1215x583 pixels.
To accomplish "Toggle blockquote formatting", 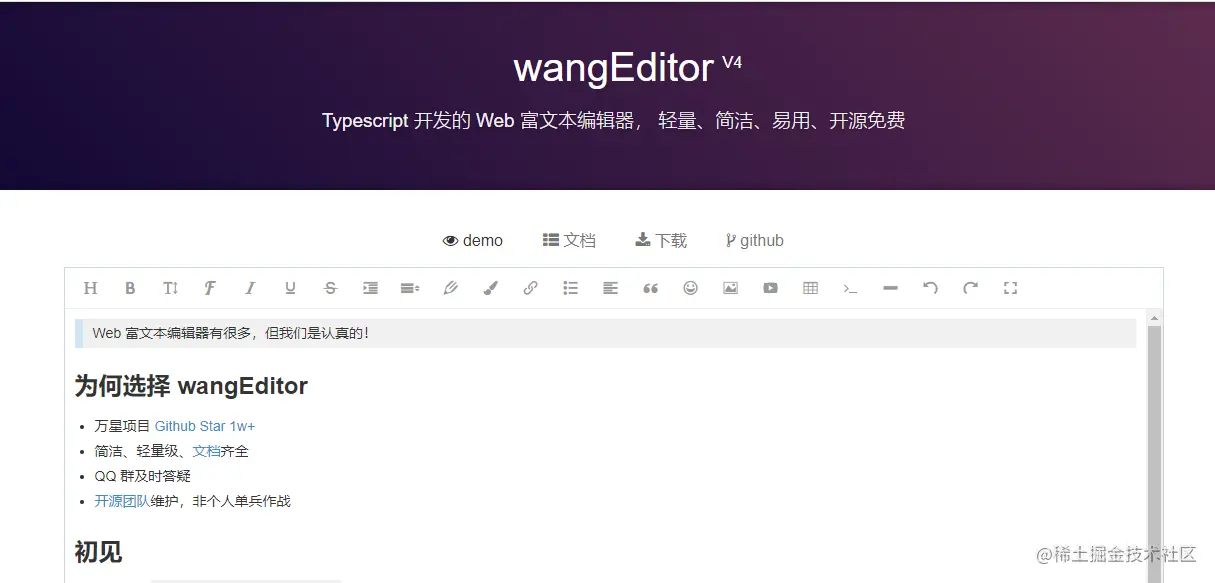I will point(650,288).
